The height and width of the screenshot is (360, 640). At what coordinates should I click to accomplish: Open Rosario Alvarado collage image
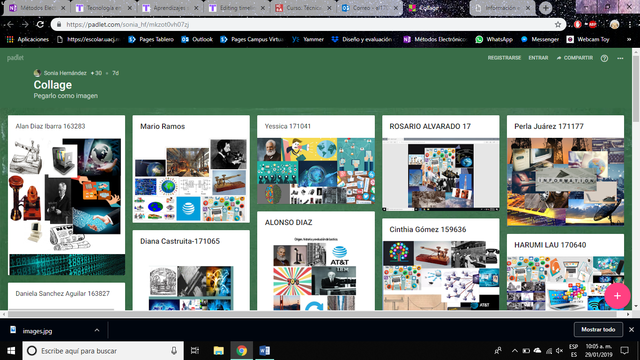(x=441, y=175)
